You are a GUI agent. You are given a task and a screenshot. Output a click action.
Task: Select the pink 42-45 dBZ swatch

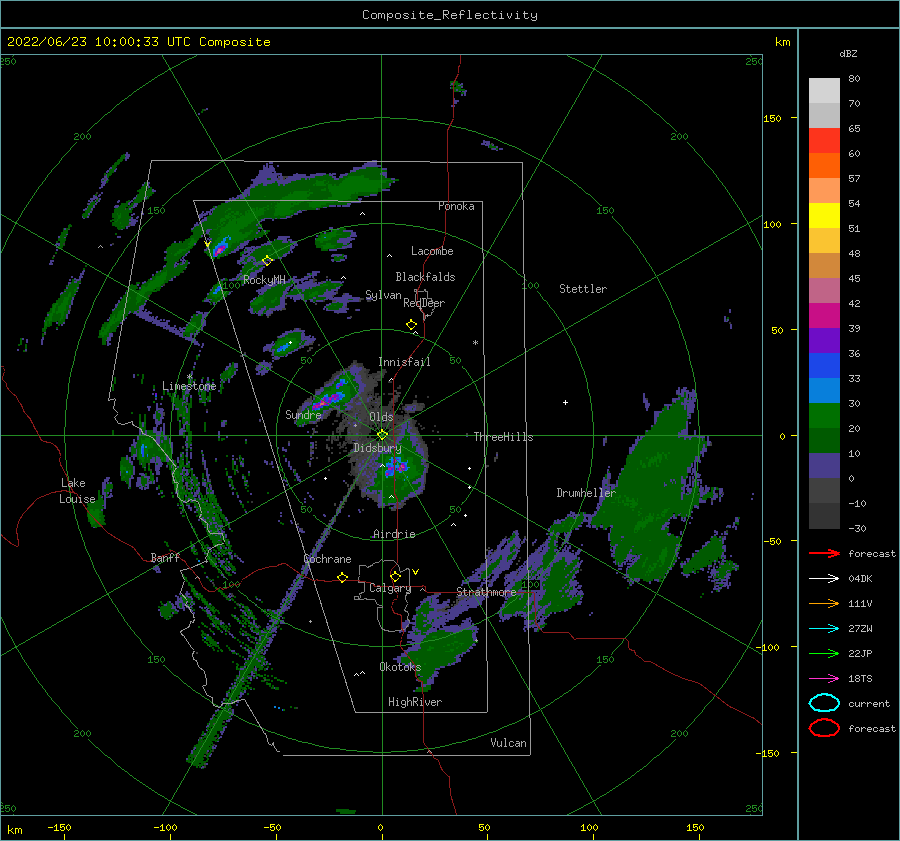click(824, 290)
